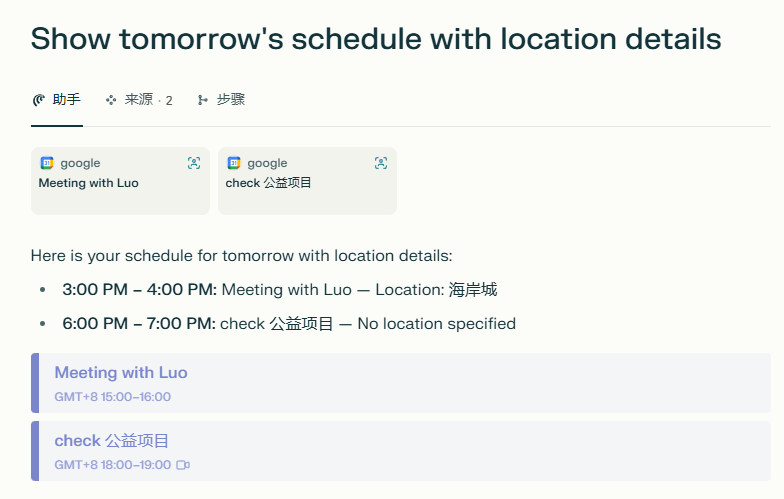Expand the Meeting with Luo source card preview icon
Image resolution: width=784 pixels, height=499 pixels.
tap(194, 163)
